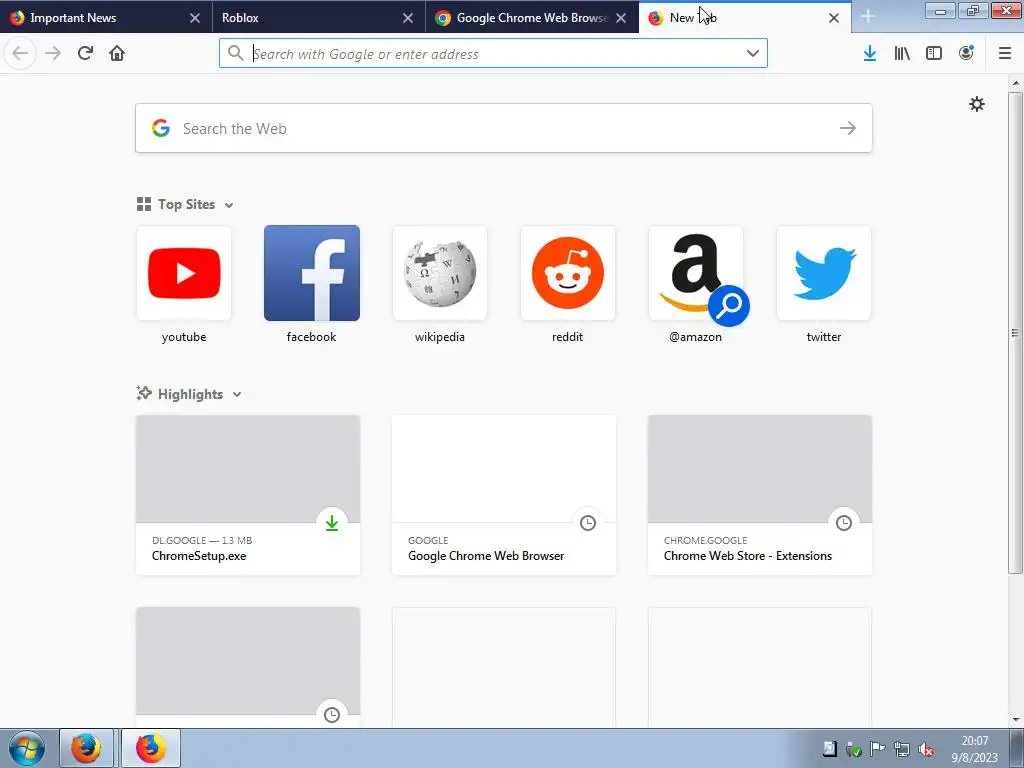1024x768 pixels.
Task: Toggle the sidebar view icon
Action: pos(934,53)
